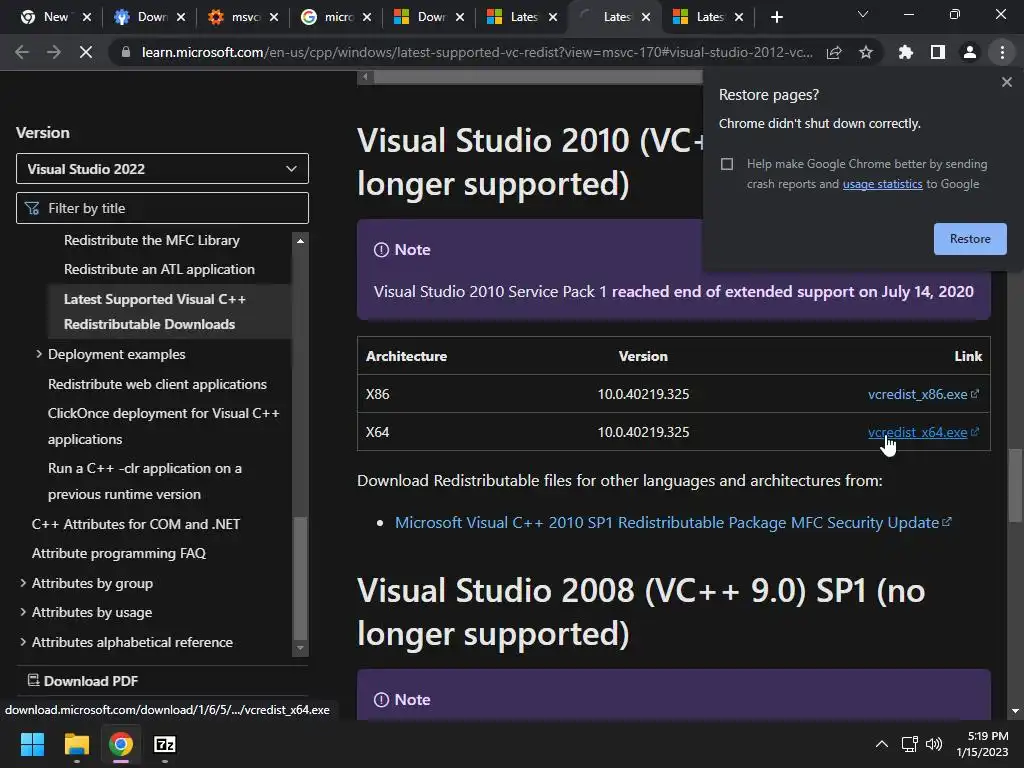The image size is (1024, 768).
Task: Open volume tray icon
Action: point(934,744)
